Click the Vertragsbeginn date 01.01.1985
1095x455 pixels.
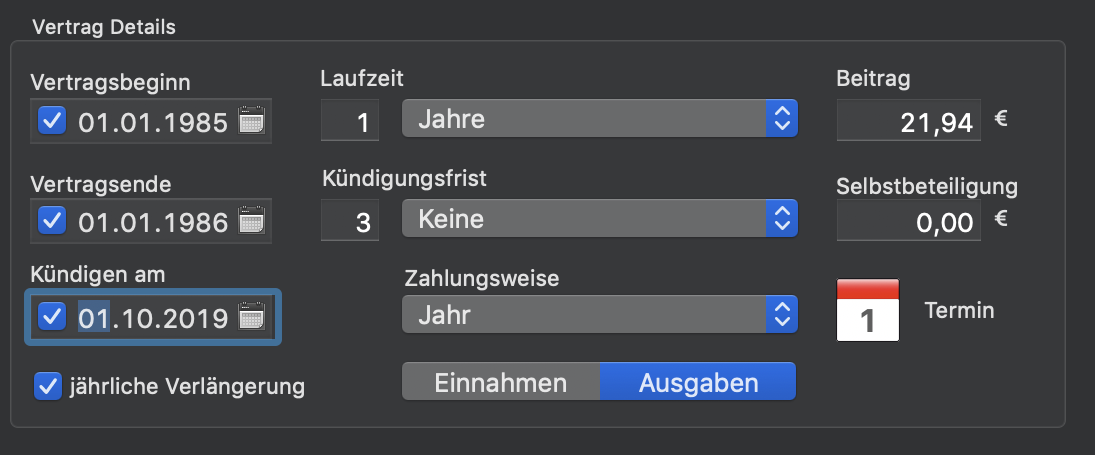pyautogui.click(x=153, y=122)
